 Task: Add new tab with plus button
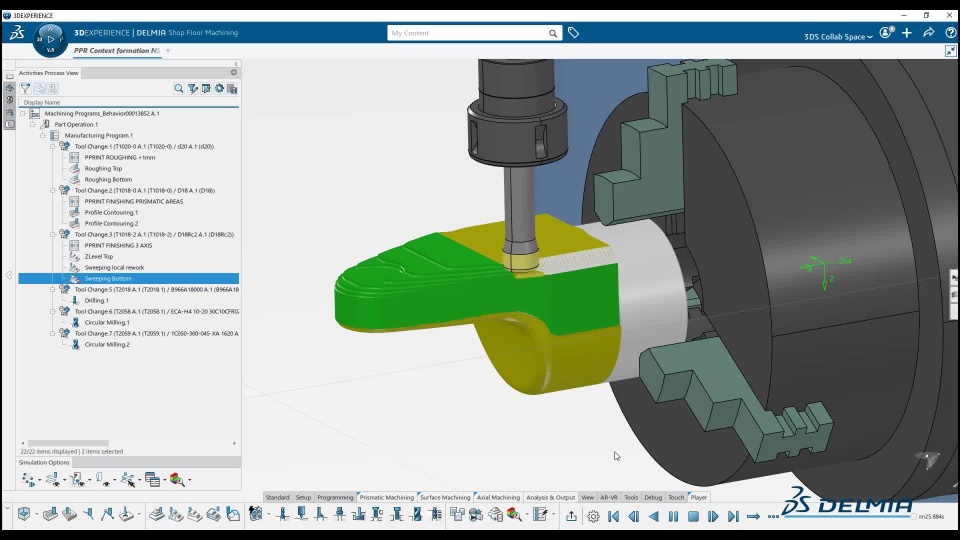point(168,51)
